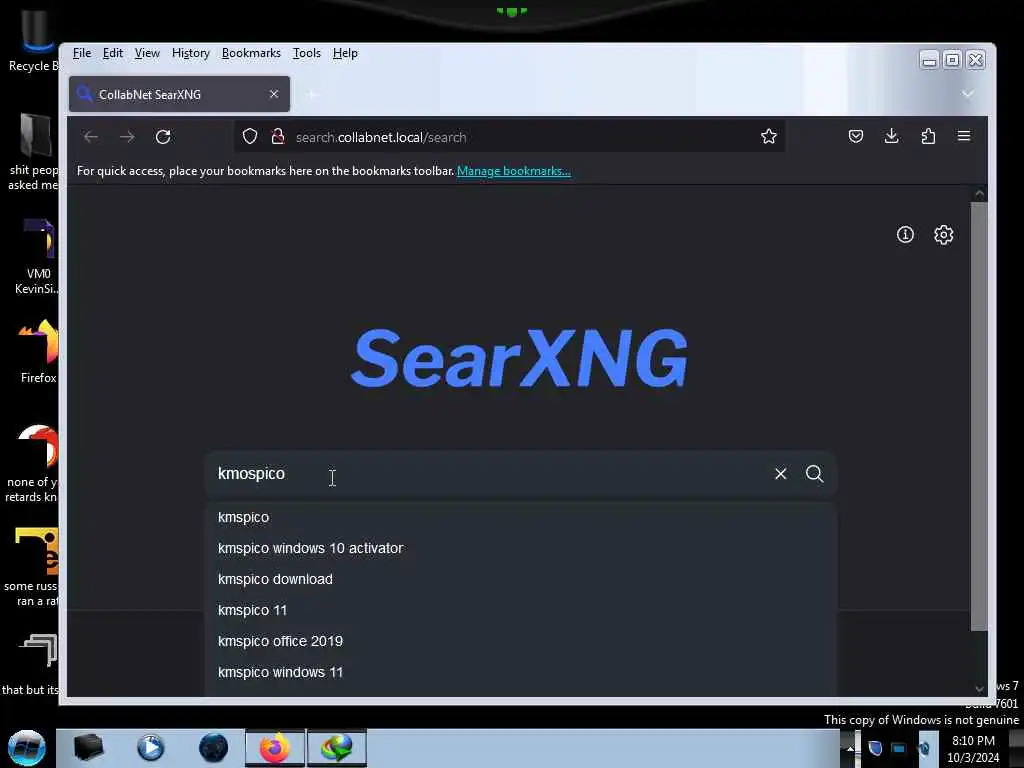Click the scrollbar down arrow
The image size is (1024, 768).
[x=979, y=689]
